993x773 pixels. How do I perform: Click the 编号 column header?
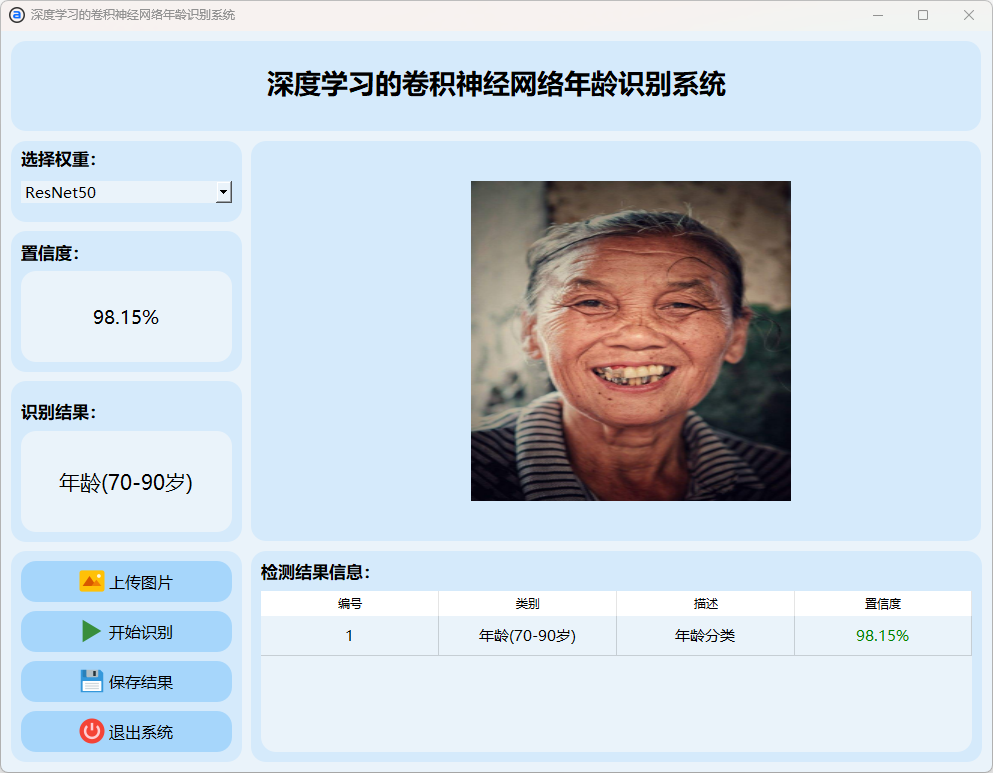coord(349,604)
